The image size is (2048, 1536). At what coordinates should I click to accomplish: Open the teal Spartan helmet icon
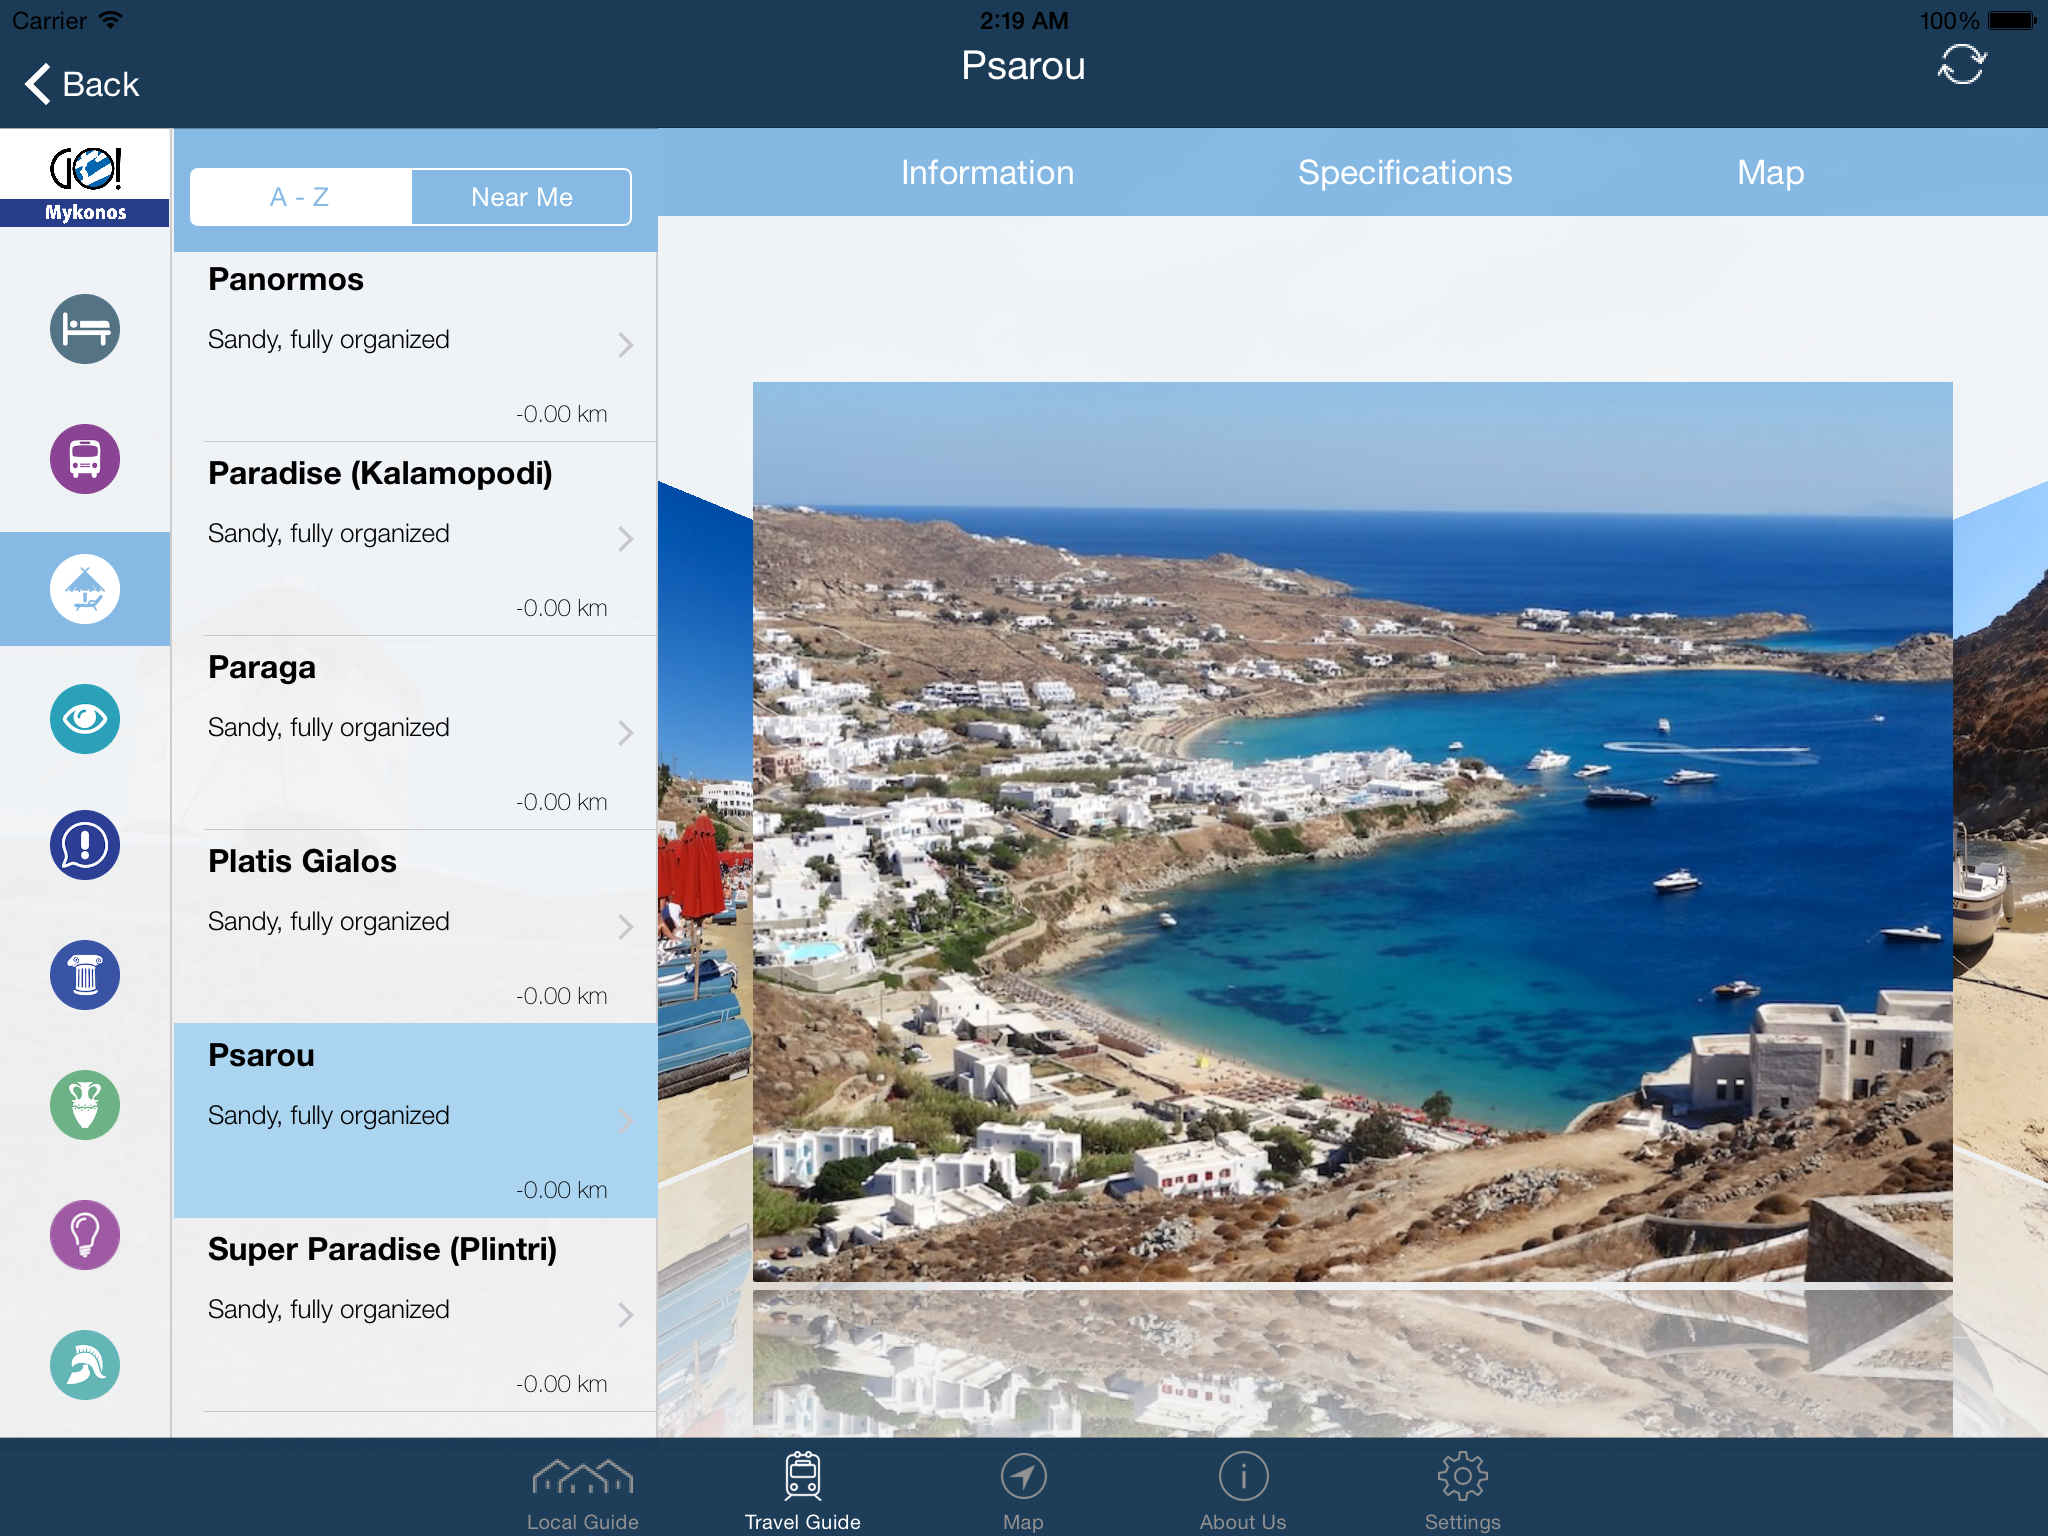click(x=85, y=1365)
